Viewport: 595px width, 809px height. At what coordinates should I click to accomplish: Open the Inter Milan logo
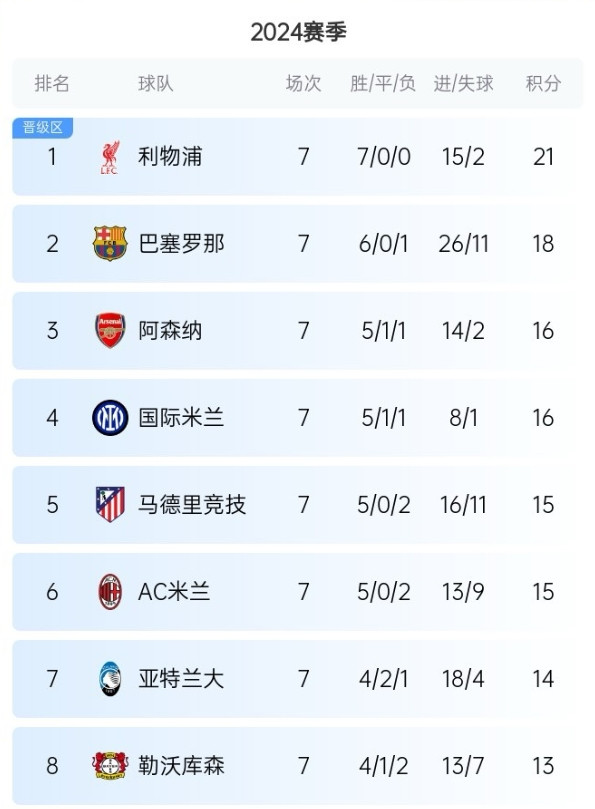tap(110, 417)
